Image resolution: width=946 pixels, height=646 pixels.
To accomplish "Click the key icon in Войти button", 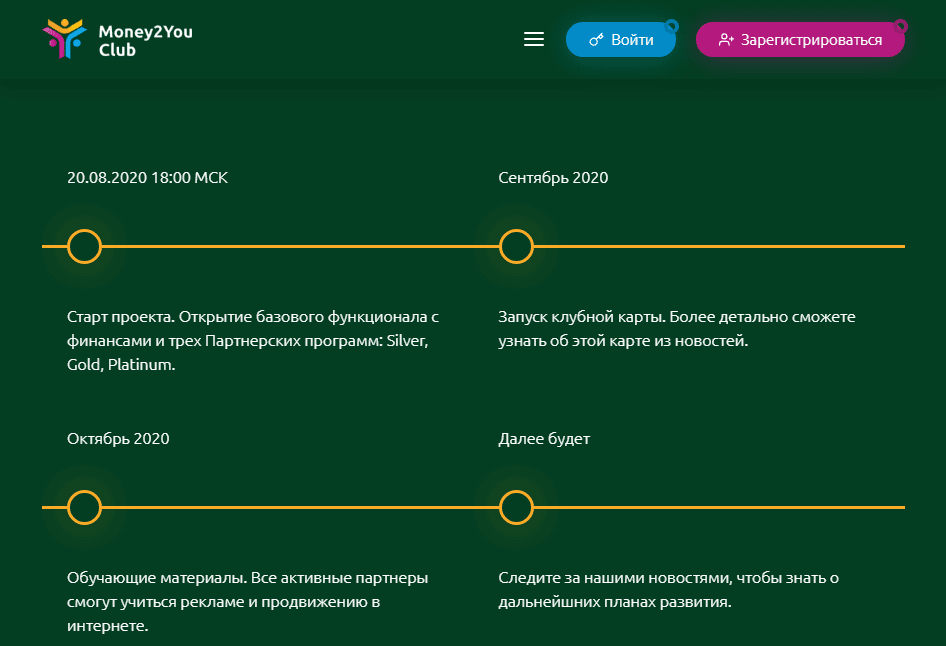I will pos(596,40).
